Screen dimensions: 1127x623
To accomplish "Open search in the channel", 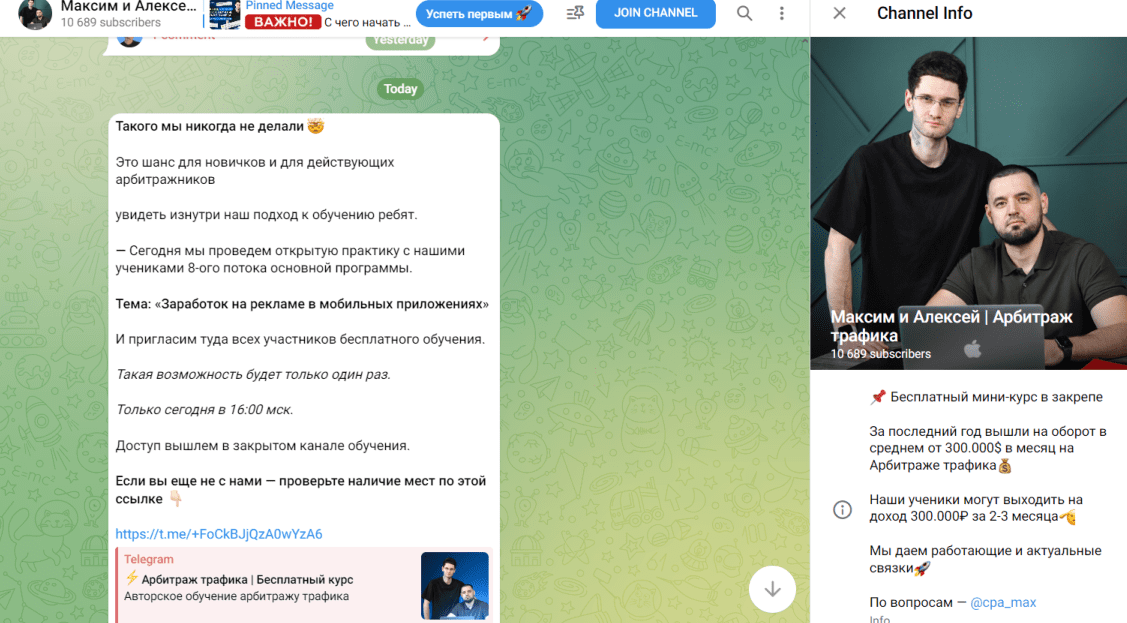I will 745,14.
